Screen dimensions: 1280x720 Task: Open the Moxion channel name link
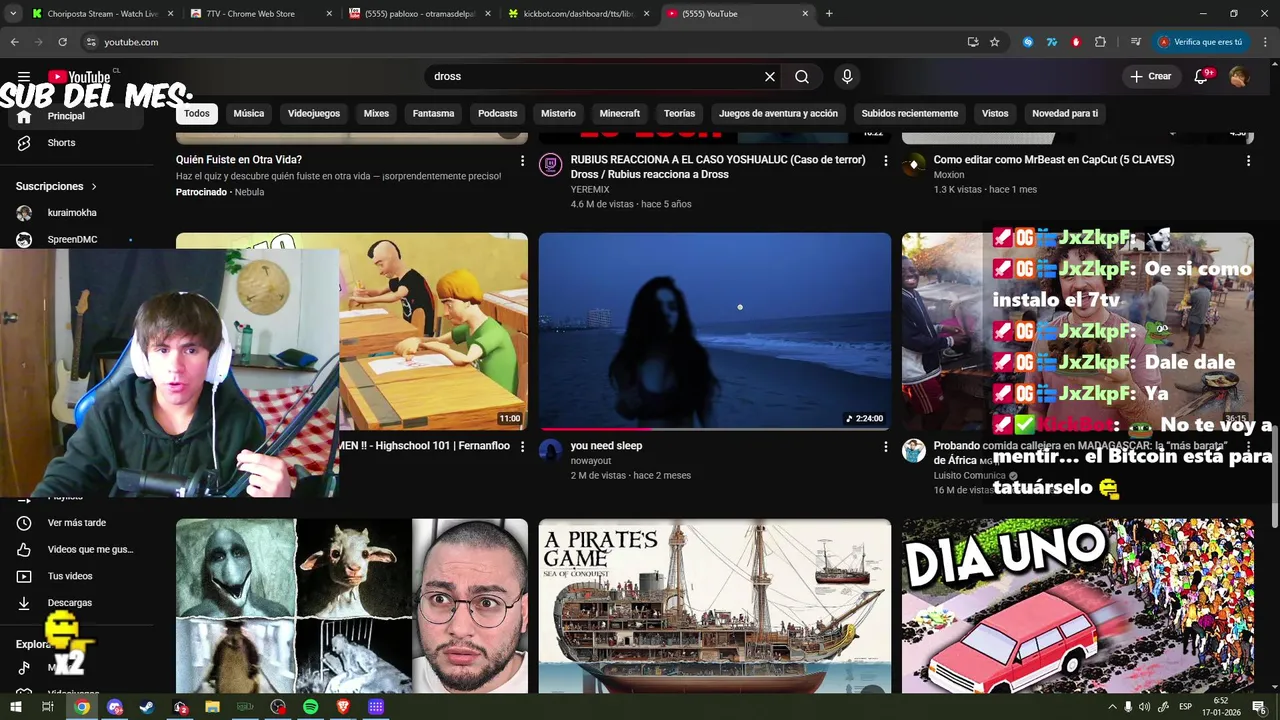tap(949, 175)
